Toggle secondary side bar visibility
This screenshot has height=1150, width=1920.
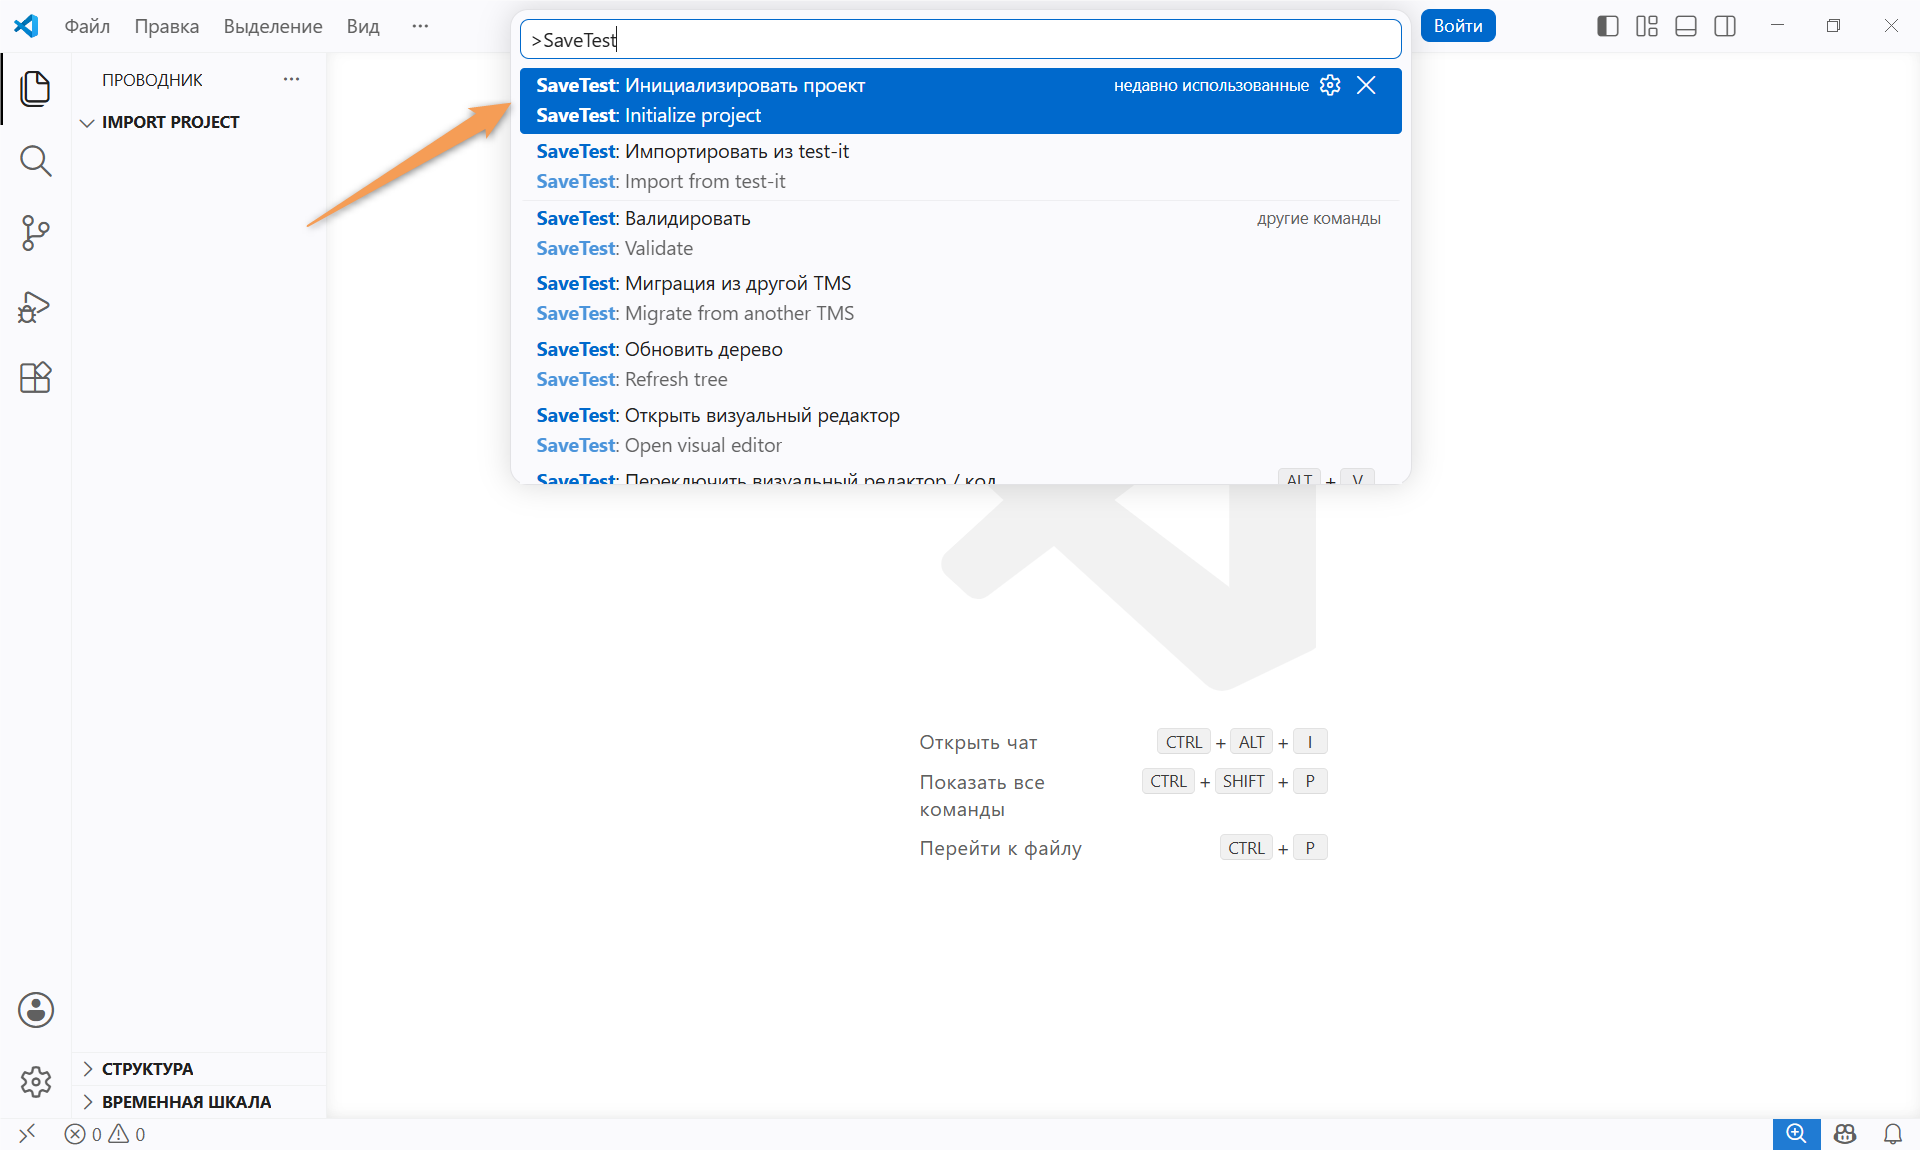(1725, 26)
